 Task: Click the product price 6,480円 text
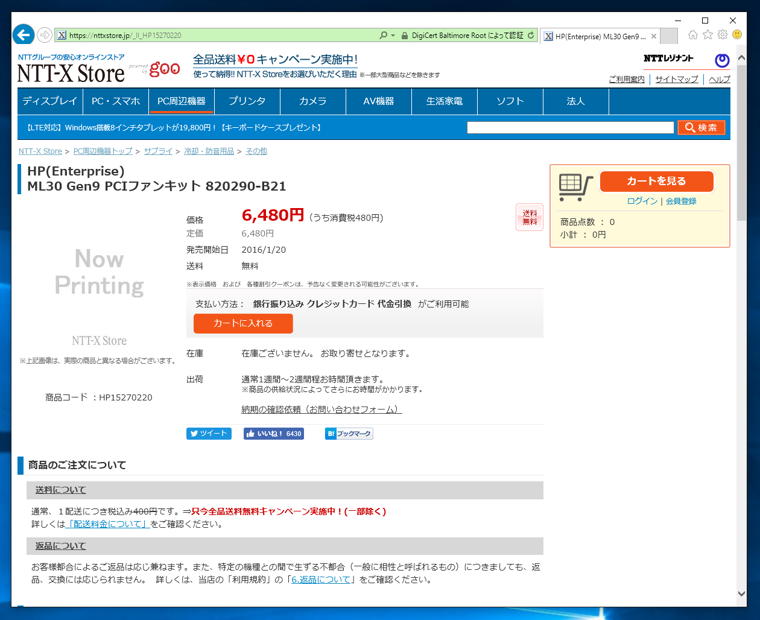[272, 214]
